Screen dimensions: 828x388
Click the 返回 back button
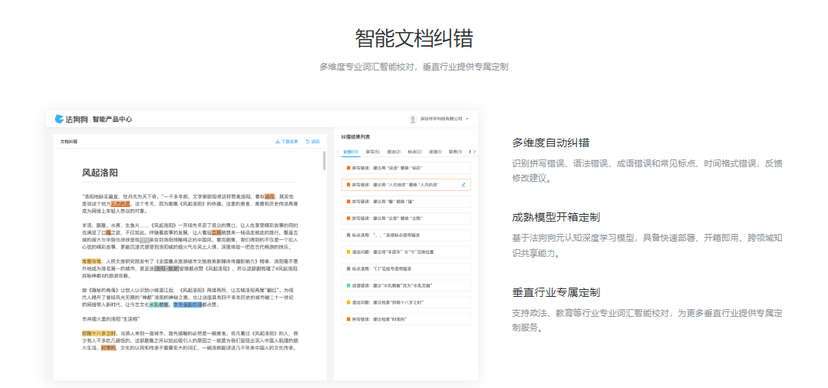coord(313,141)
